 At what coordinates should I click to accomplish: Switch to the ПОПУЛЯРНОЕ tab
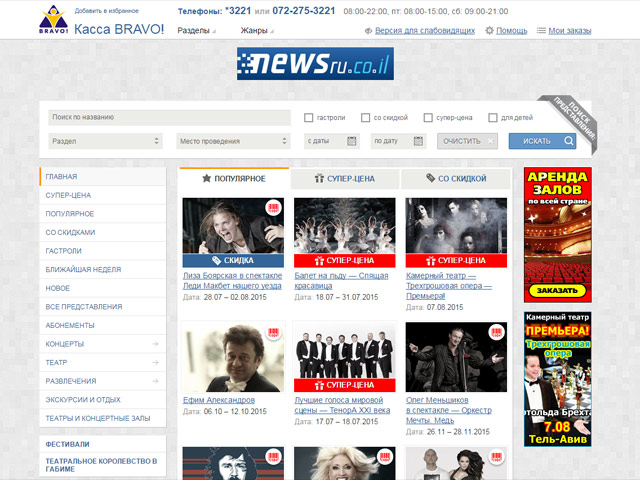(234, 178)
